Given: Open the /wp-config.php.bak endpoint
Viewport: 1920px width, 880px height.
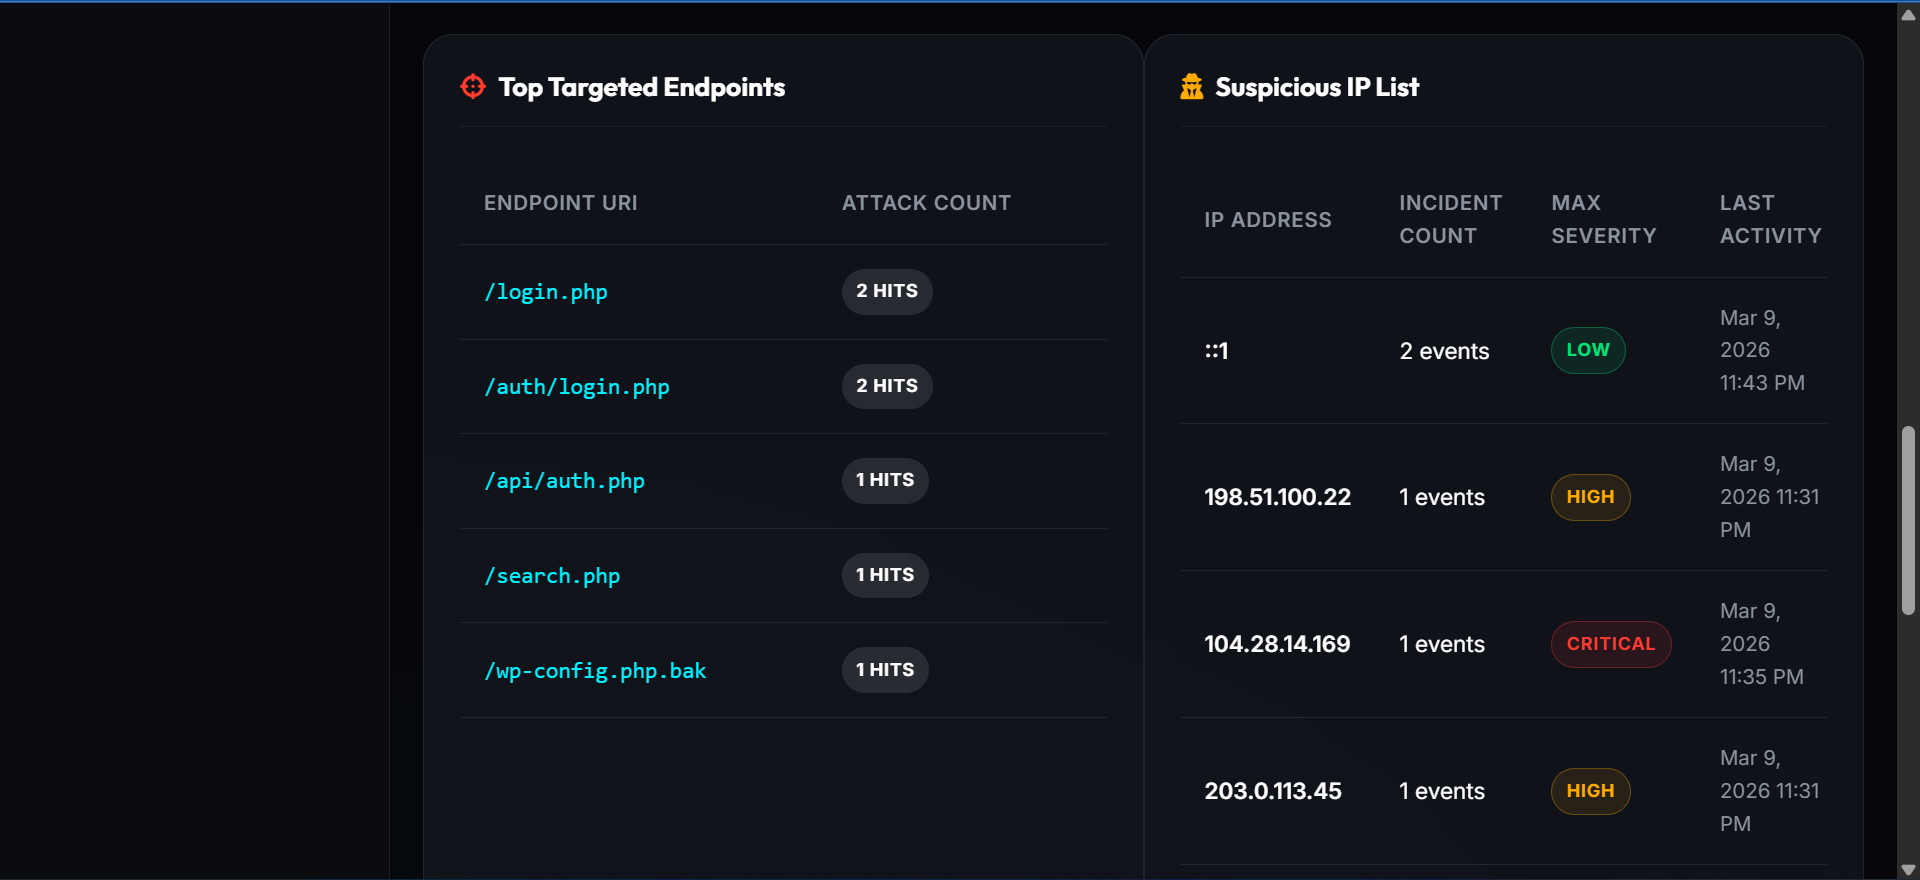Looking at the screenshot, I should (595, 671).
